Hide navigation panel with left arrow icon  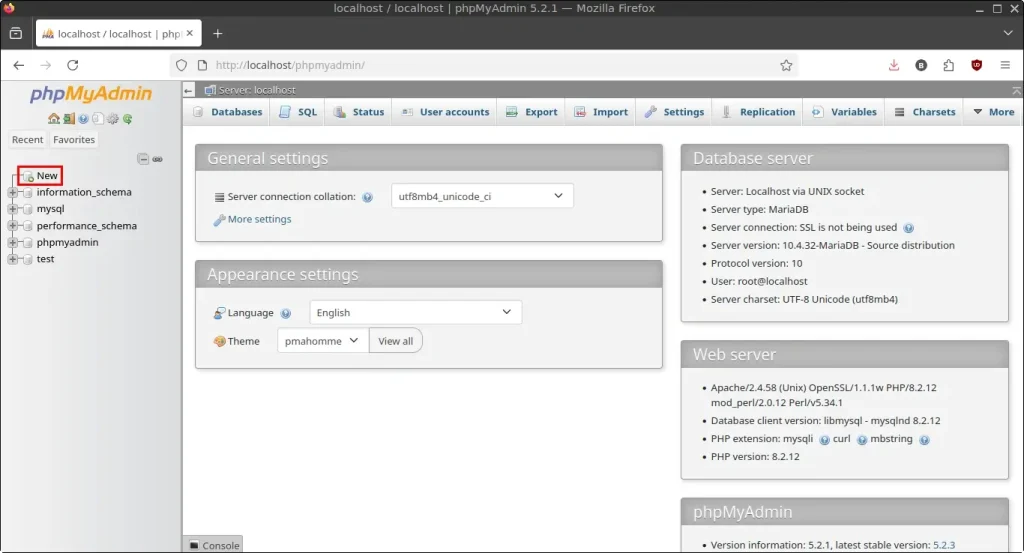188,90
